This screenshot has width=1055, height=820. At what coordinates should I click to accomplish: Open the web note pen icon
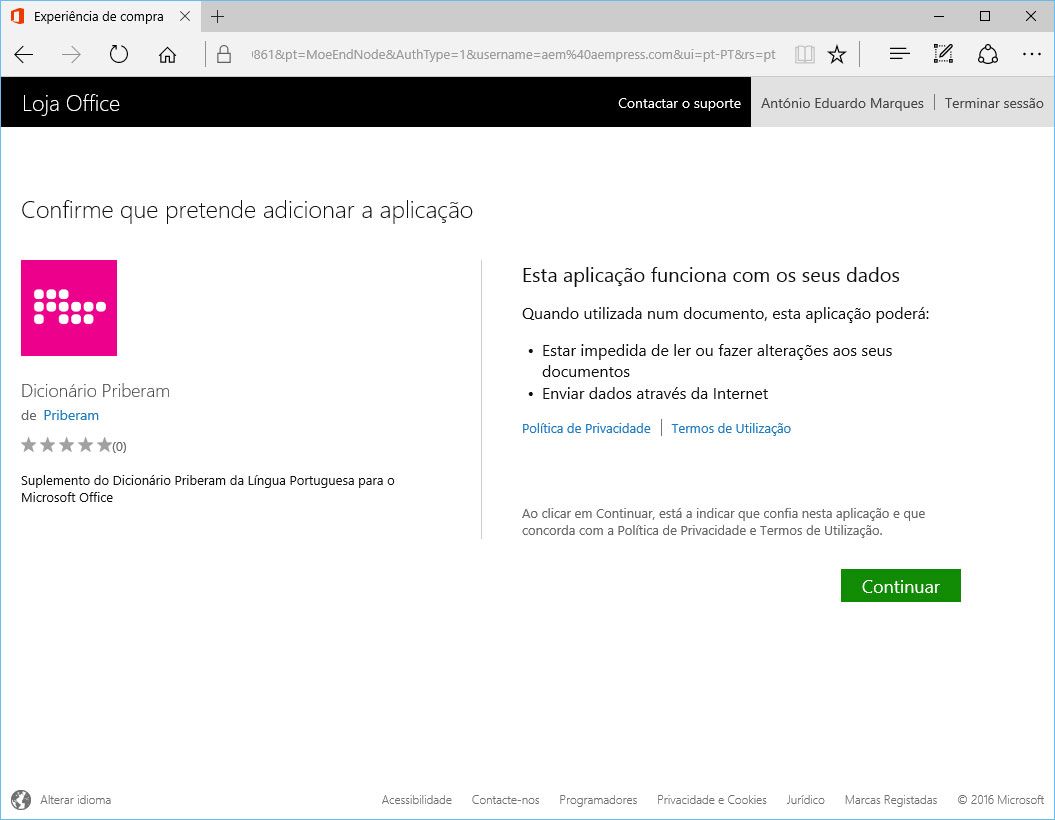click(943, 55)
